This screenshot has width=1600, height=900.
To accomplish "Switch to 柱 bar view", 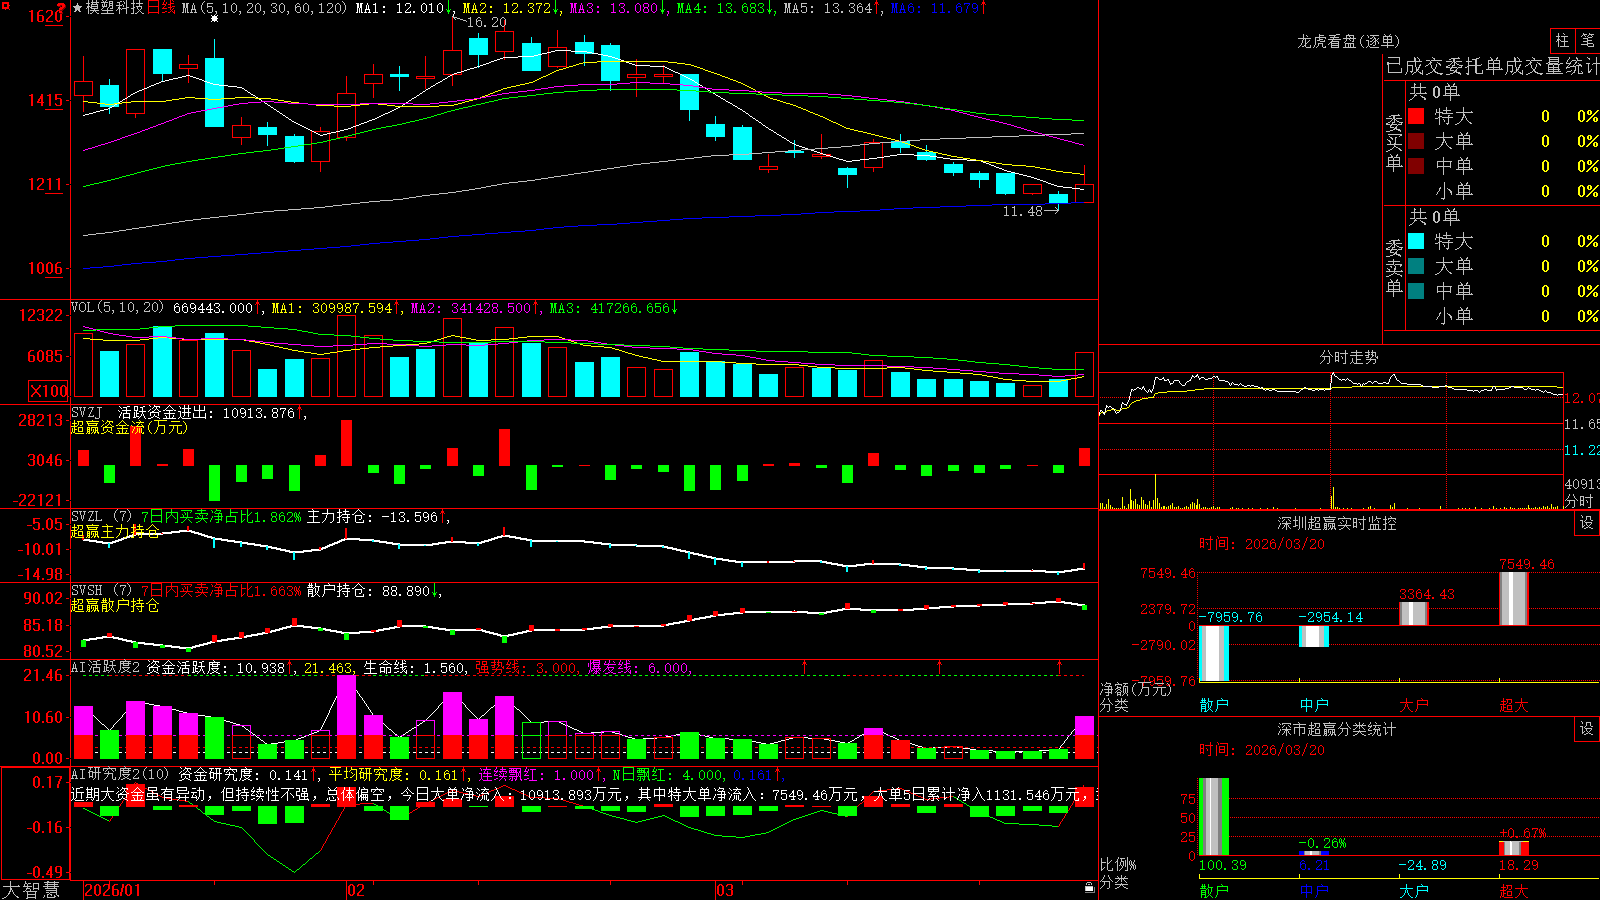I will click(x=1562, y=40).
